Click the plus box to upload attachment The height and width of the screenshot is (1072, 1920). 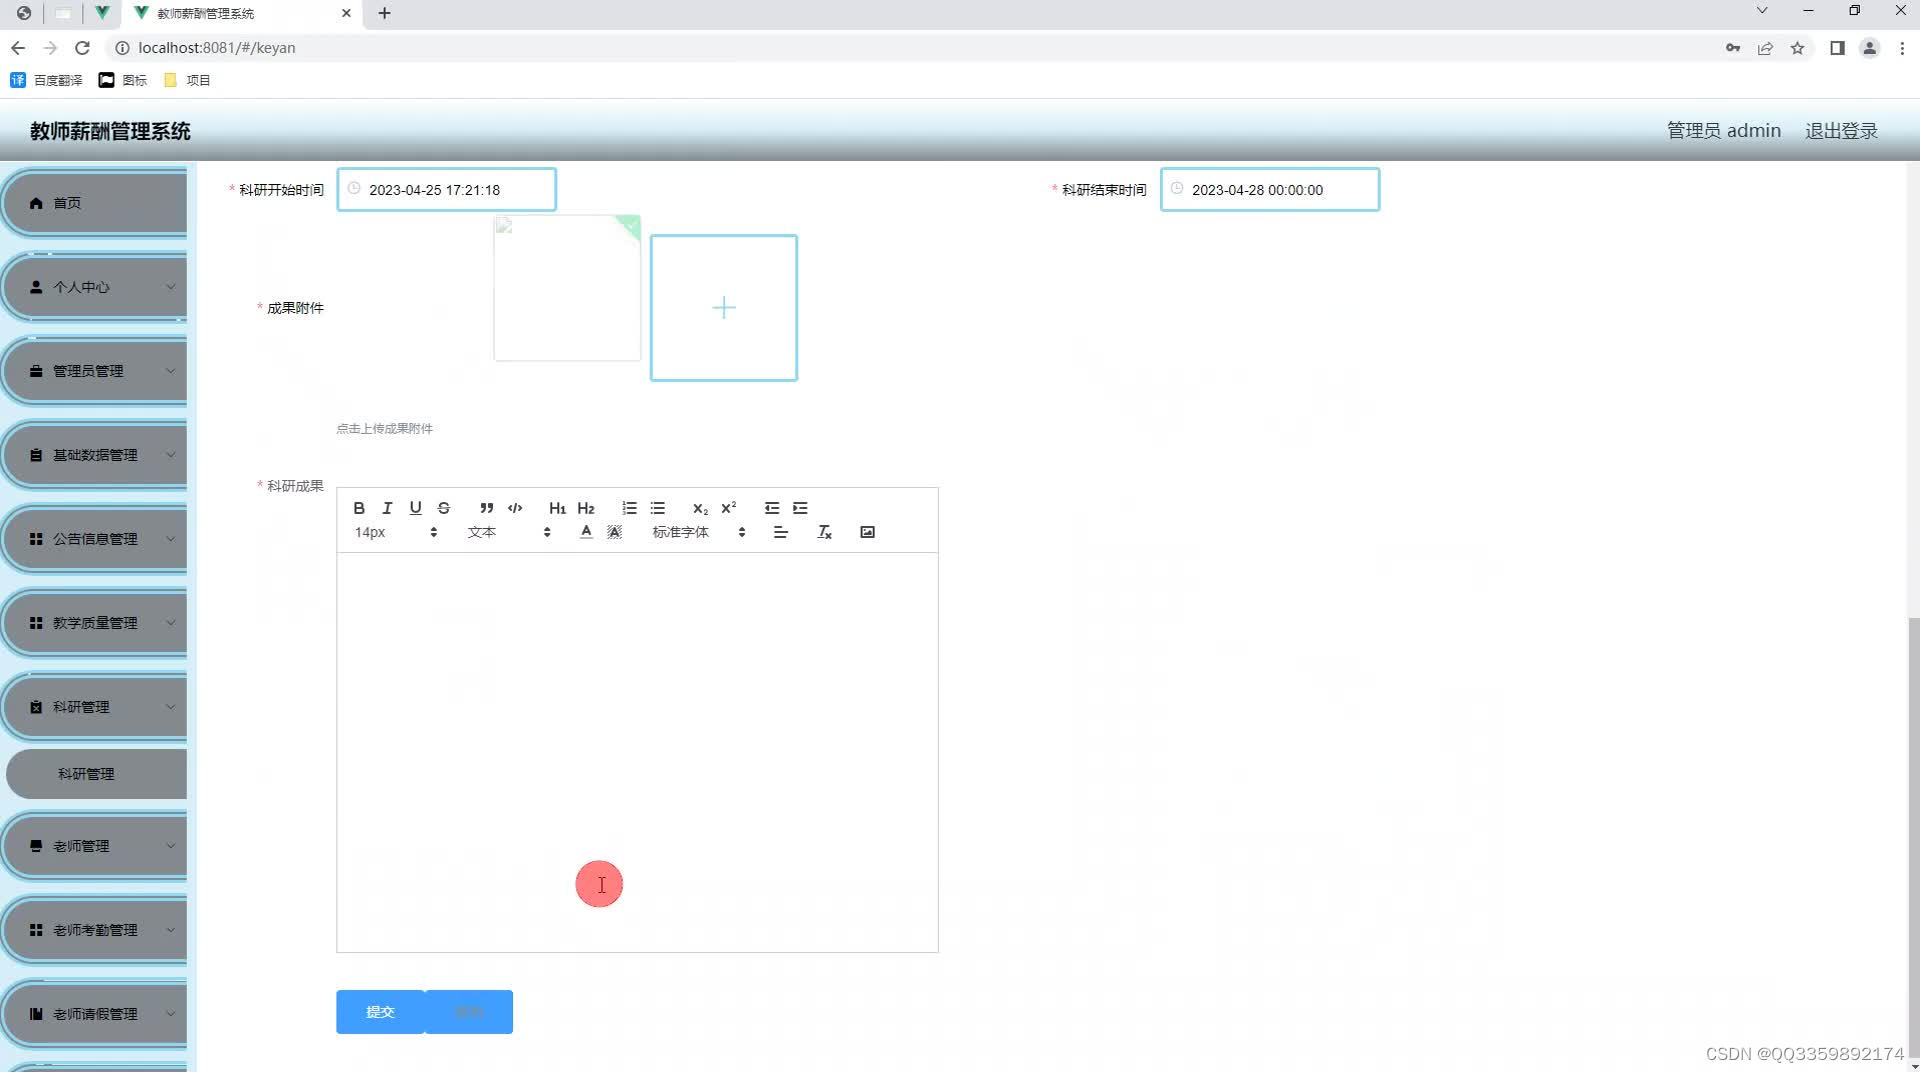724,308
